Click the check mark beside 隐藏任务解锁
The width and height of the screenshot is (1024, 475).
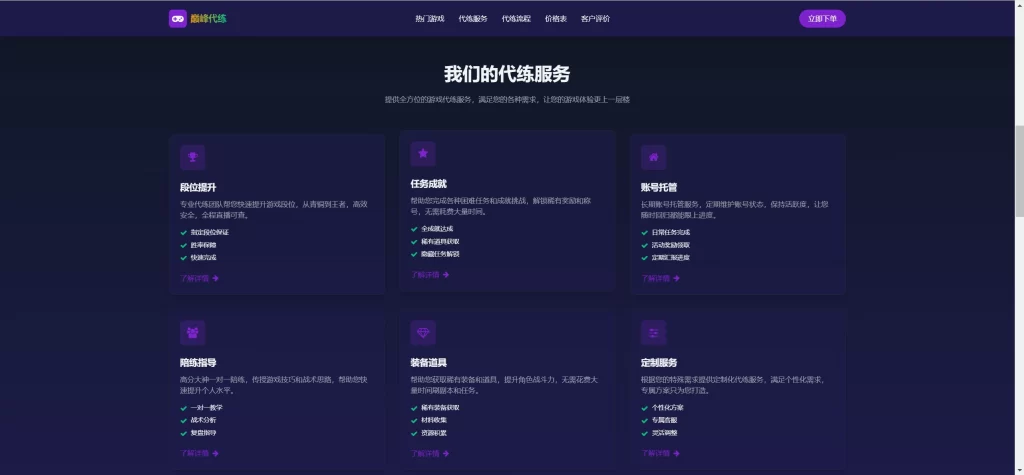tap(414, 254)
